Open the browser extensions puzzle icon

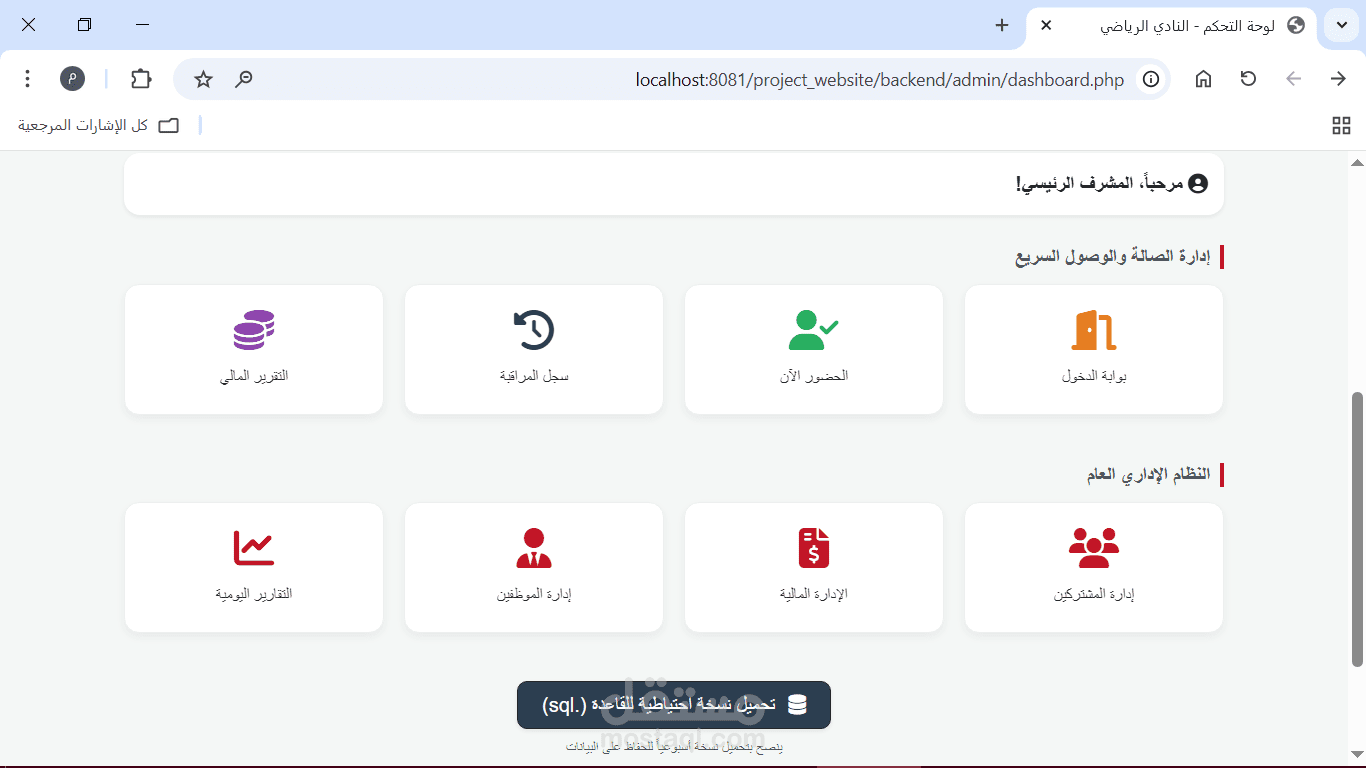click(x=140, y=78)
